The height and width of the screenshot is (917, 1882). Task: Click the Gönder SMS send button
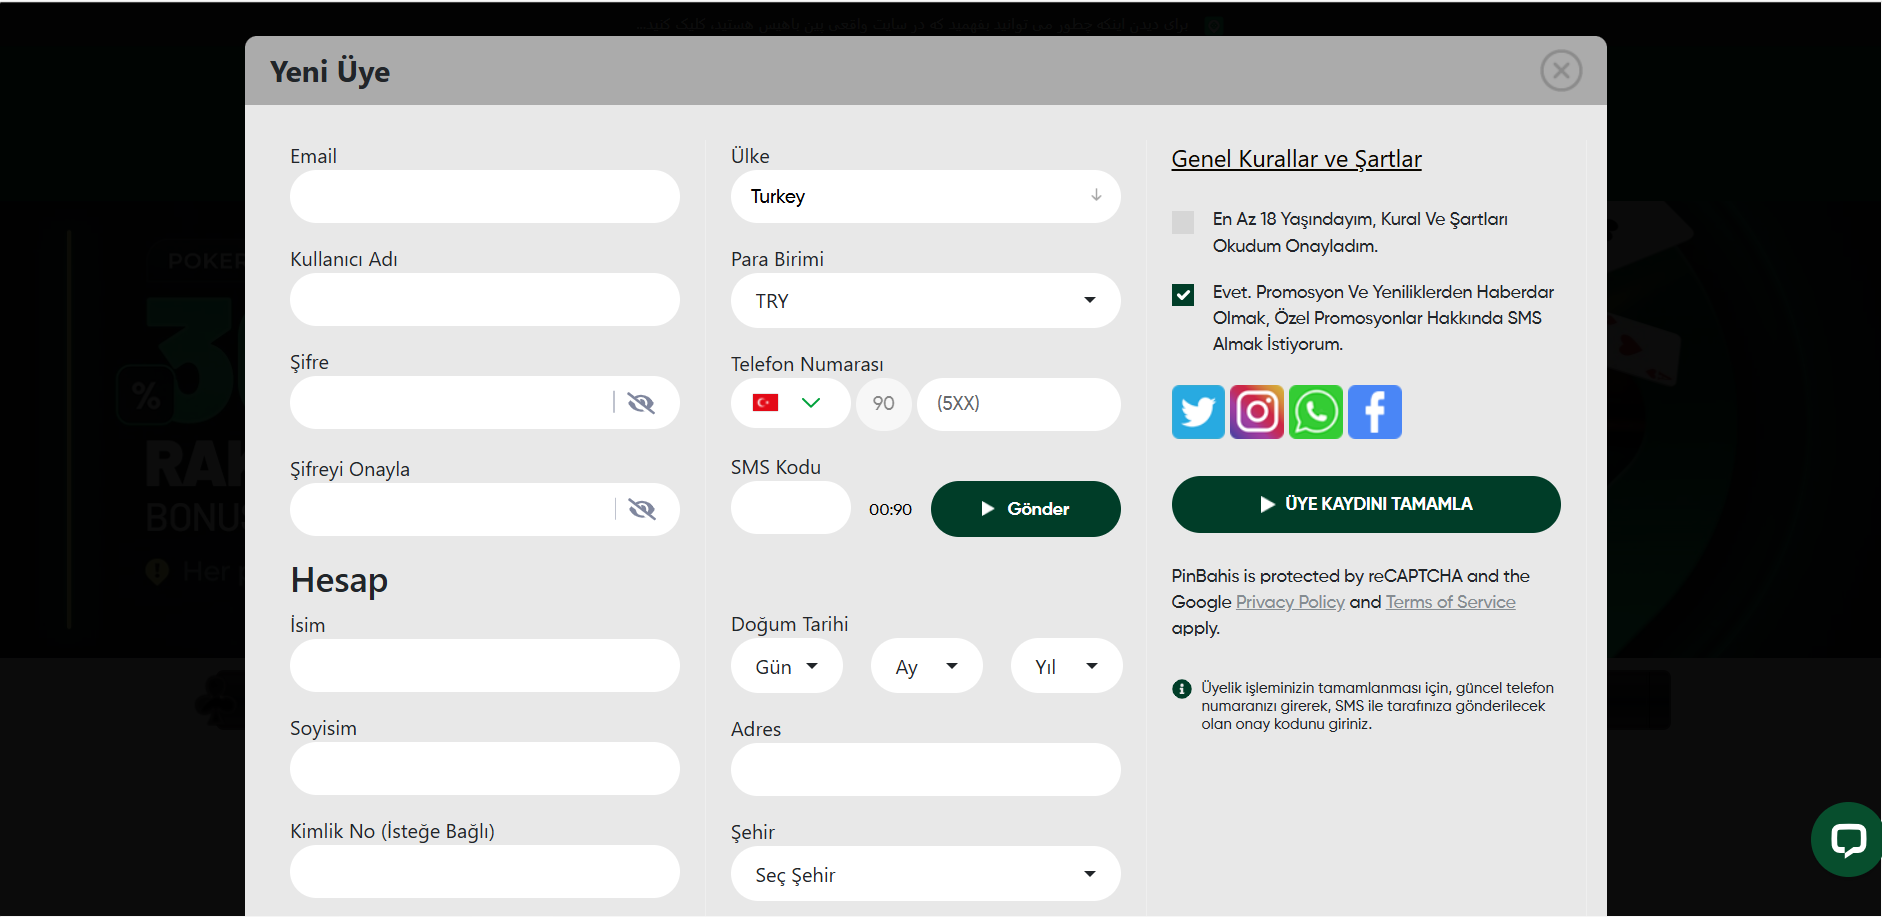point(1026,509)
